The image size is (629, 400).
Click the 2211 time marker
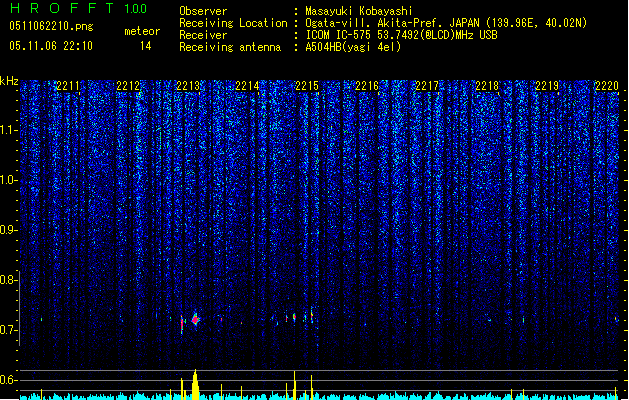(x=68, y=86)
